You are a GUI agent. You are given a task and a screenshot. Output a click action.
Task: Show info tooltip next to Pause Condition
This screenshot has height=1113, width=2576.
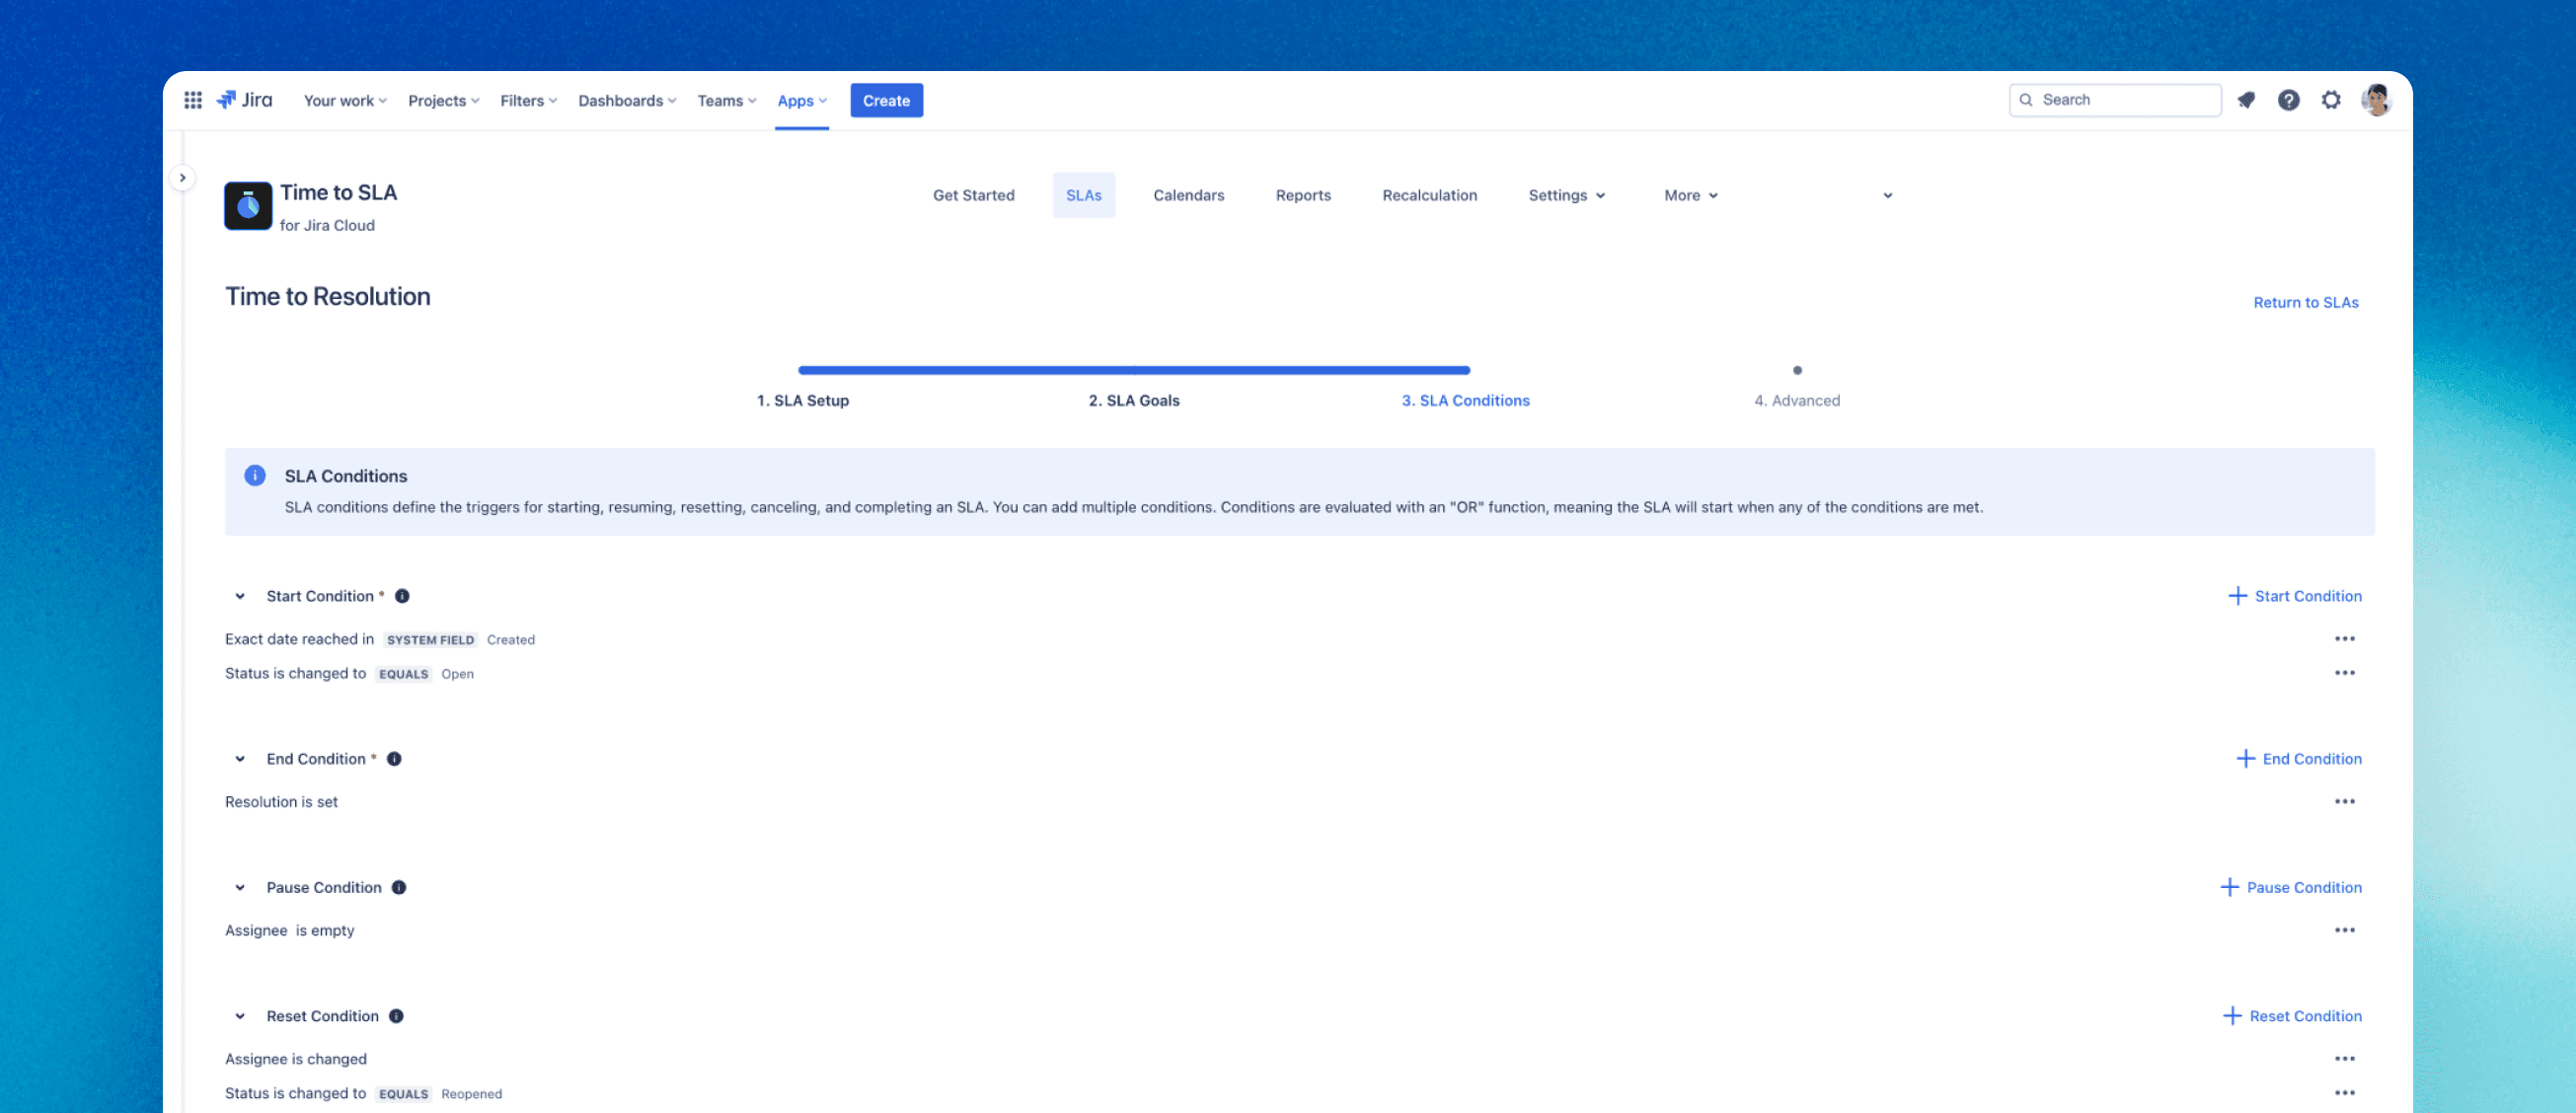[x=399, y=887]
